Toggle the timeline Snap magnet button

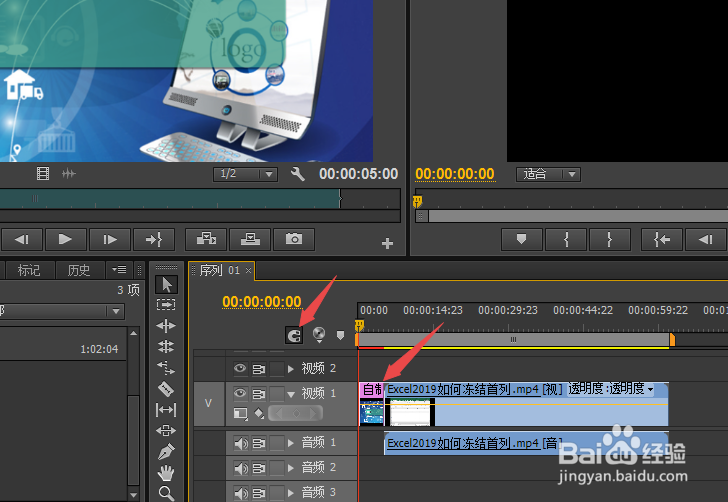tap(294, 335)
